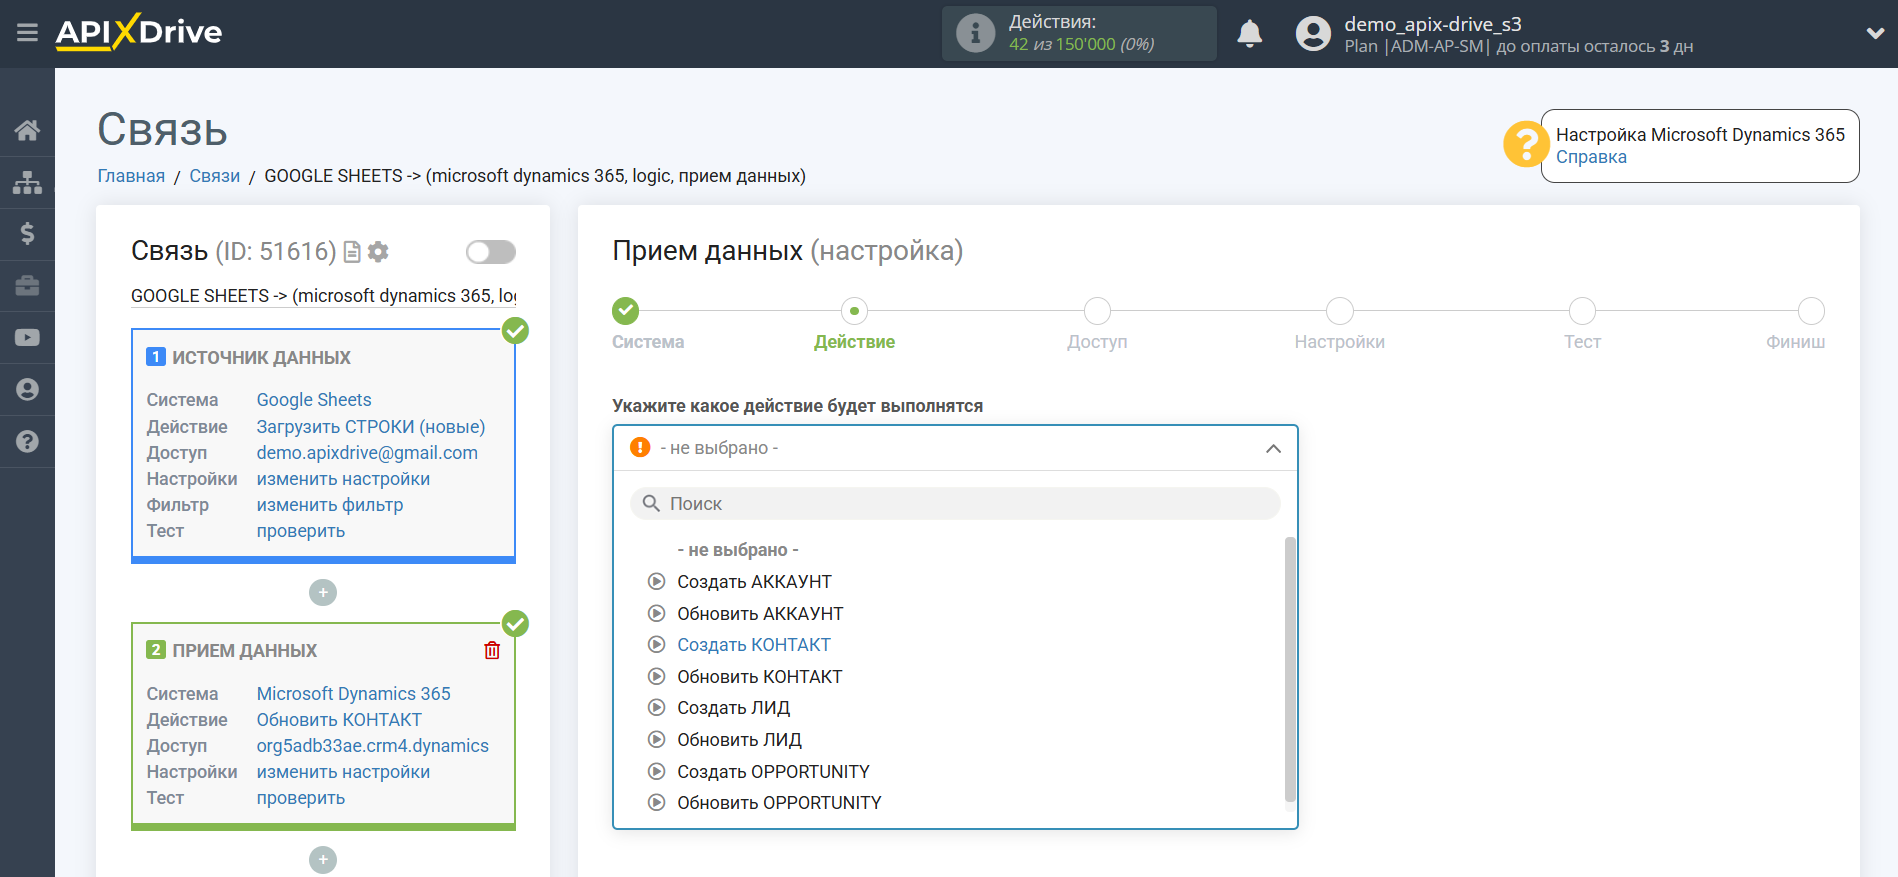Toggle the connection on/off switch

coord(491,252)
